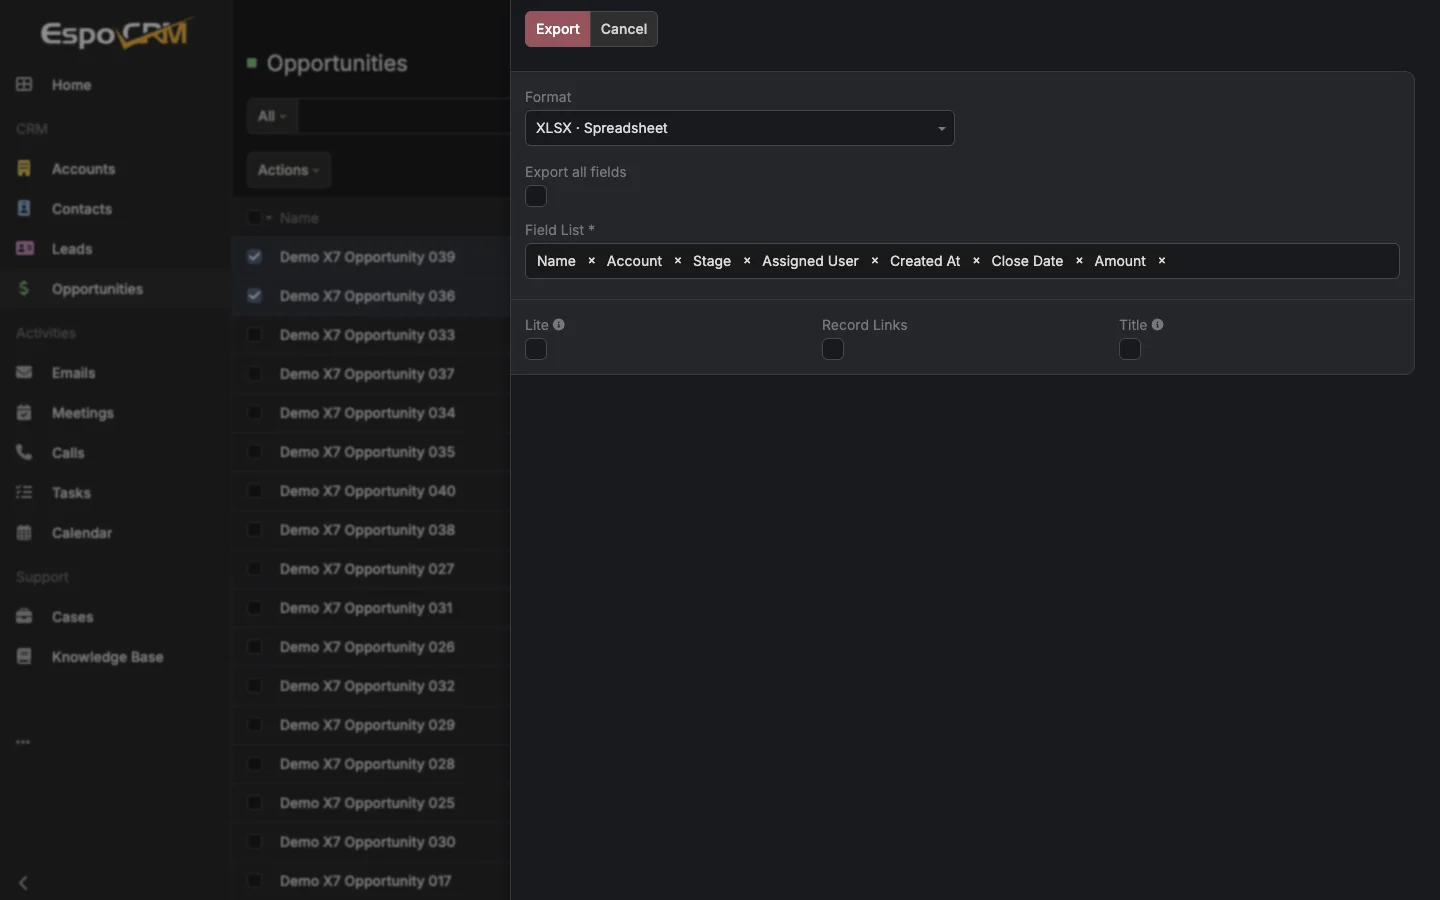The height and width of the screenshot is (900, 1440).
Task: Click the Tasks list icon
Action: point(24,493)
